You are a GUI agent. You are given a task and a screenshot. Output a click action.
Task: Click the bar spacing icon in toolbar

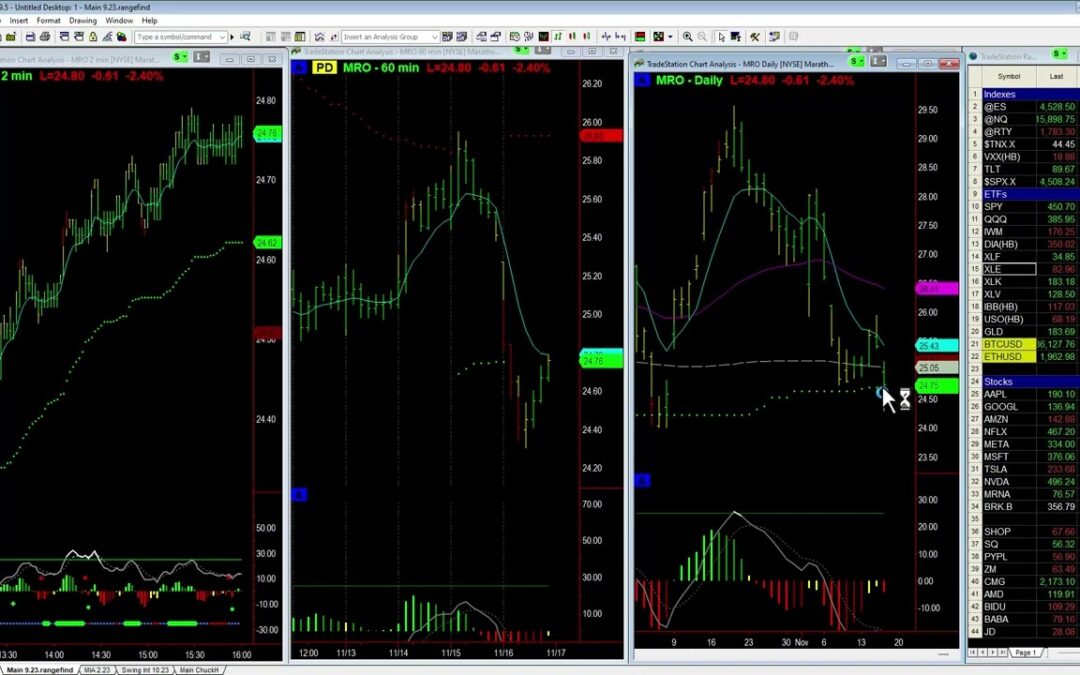[x=606, y=37]
